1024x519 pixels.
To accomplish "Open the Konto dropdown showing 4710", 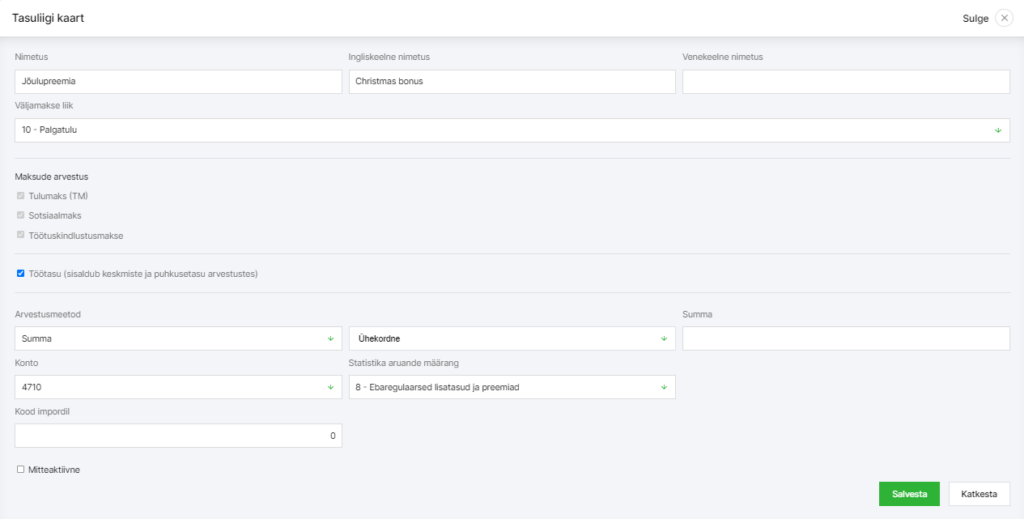I will 178,387.
